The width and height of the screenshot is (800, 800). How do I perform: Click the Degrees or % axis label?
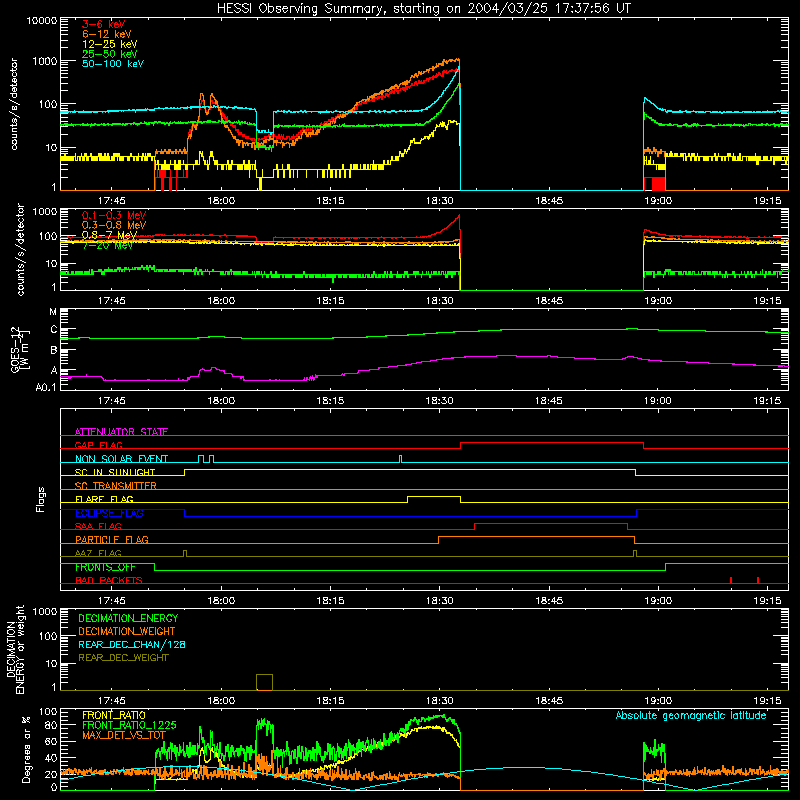pos(26,749)
